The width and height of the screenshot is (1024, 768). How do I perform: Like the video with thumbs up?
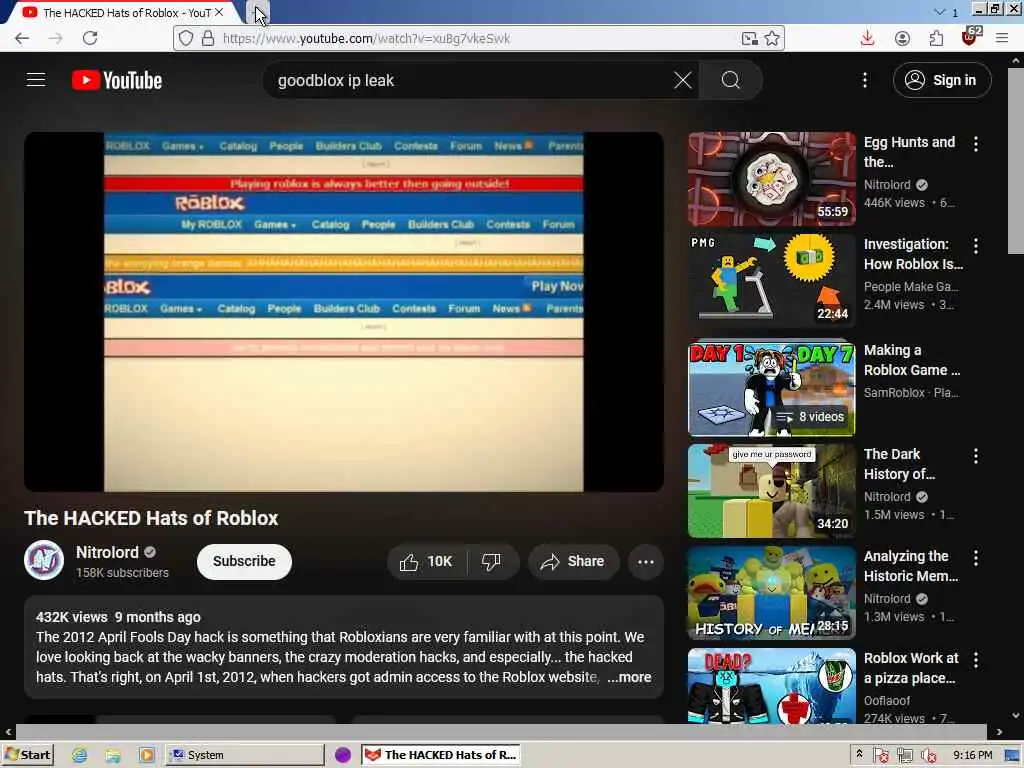pos(426,562)
